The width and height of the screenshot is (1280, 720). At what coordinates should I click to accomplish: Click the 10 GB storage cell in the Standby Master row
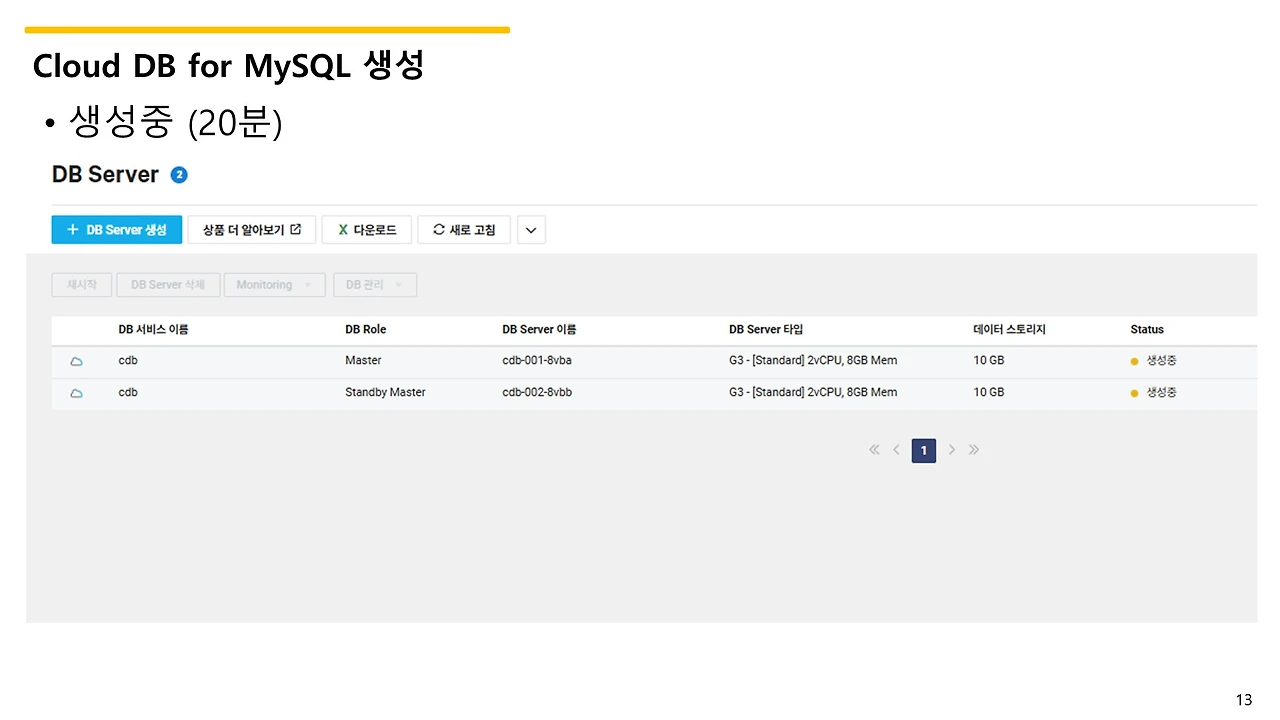(989, 393)
